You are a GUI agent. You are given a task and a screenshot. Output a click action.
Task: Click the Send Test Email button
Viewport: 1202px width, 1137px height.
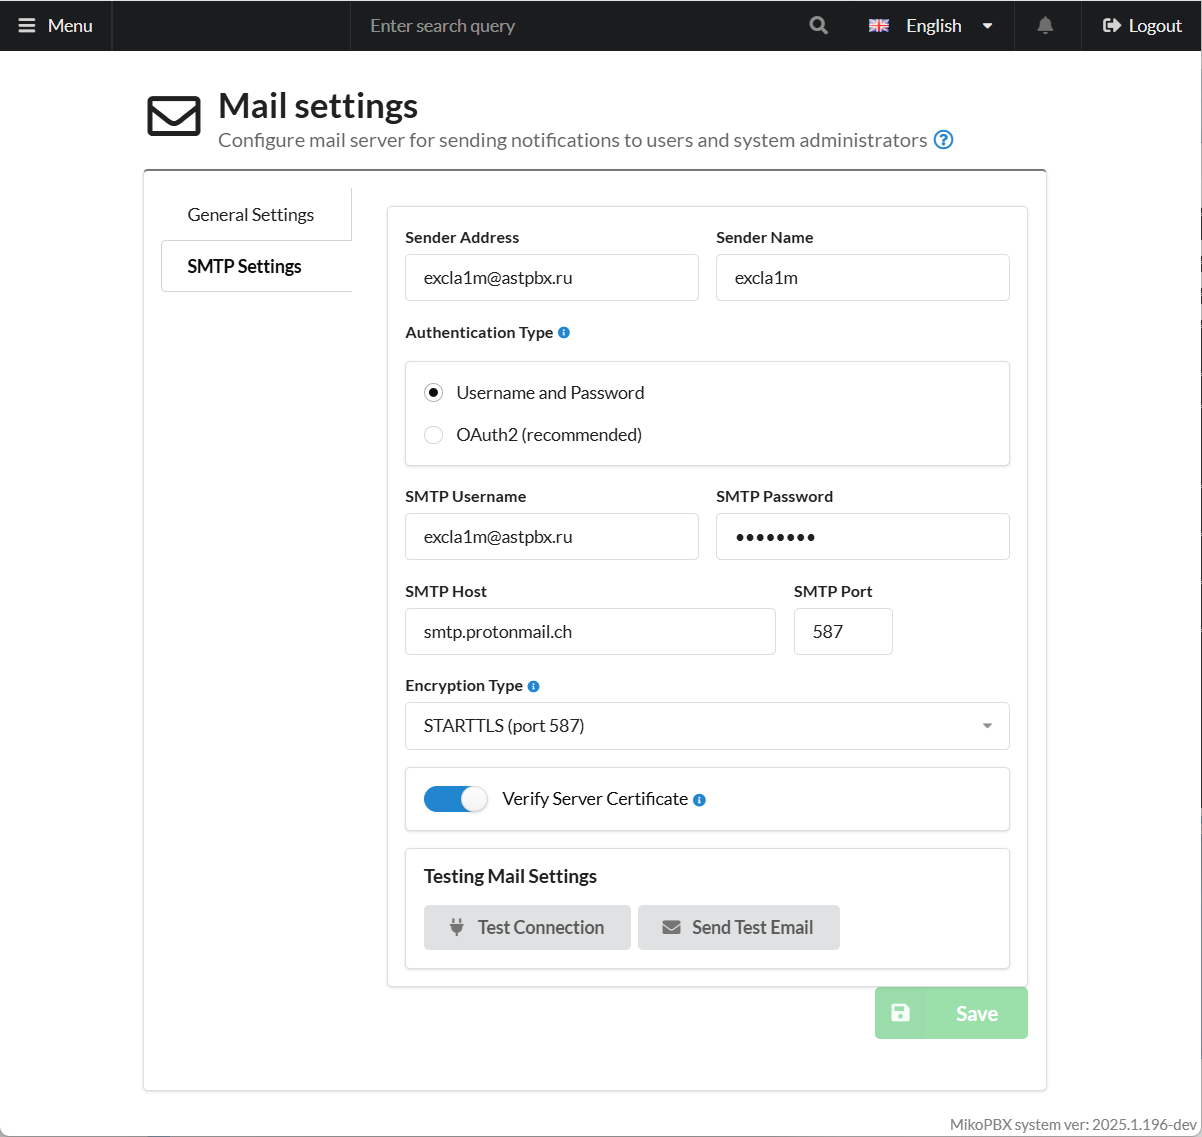(738, 928)
